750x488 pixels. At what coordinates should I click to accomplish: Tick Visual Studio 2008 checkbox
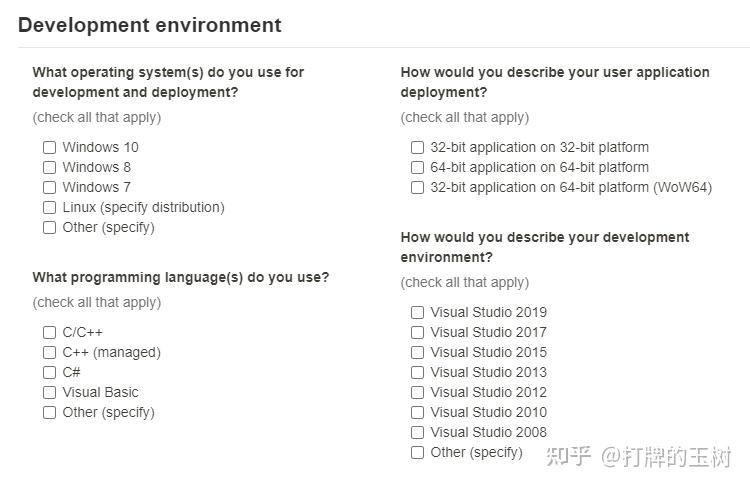[417, 433]
